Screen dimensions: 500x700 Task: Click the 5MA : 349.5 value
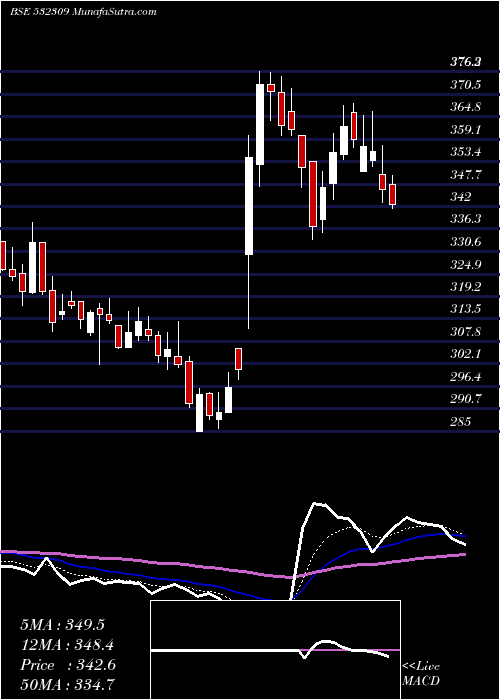tap(62, 625)
